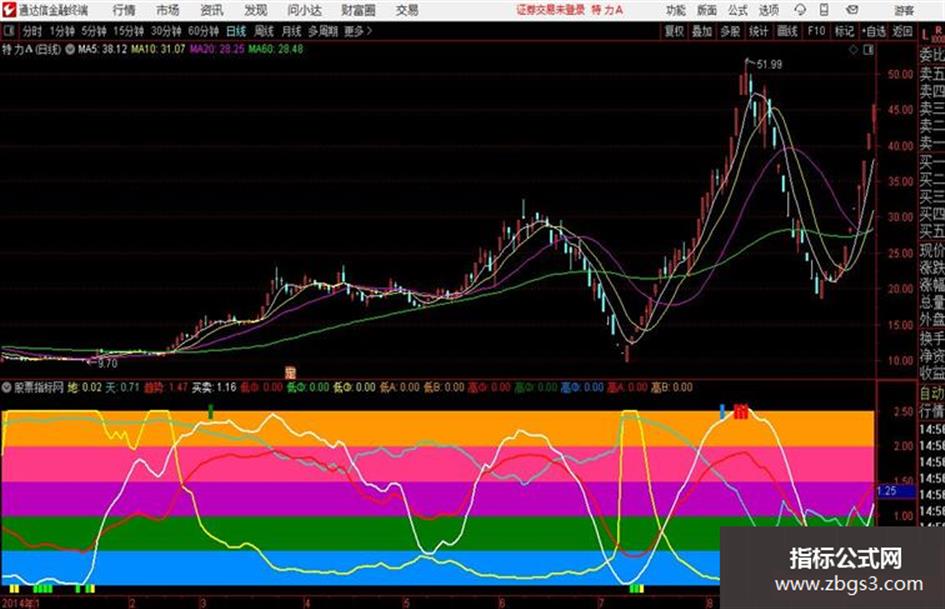Switch to 分时 period tab
This screenshot has height=609, width=945.
pos(33,31)
